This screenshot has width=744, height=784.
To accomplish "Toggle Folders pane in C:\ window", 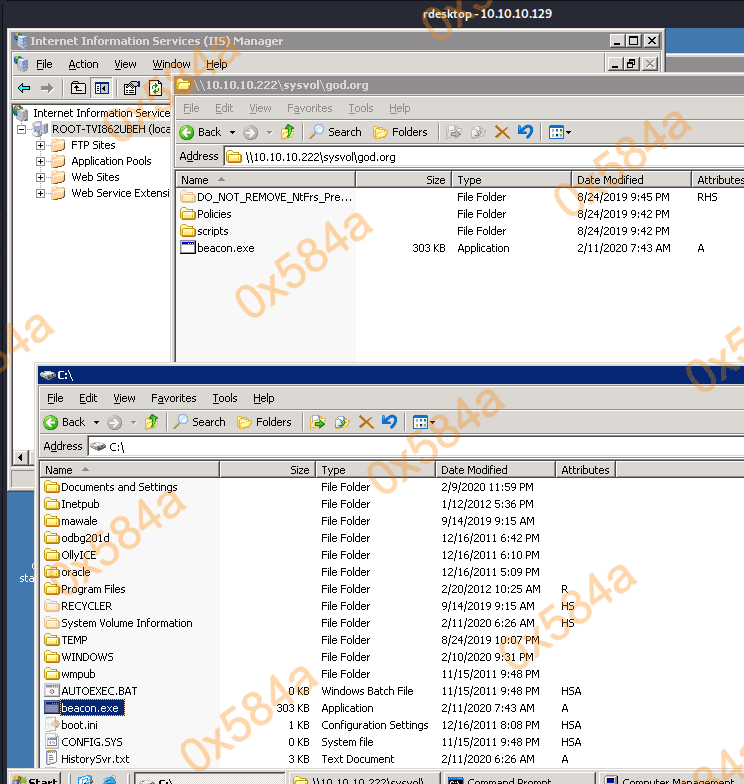I will (x=264, y=422).
